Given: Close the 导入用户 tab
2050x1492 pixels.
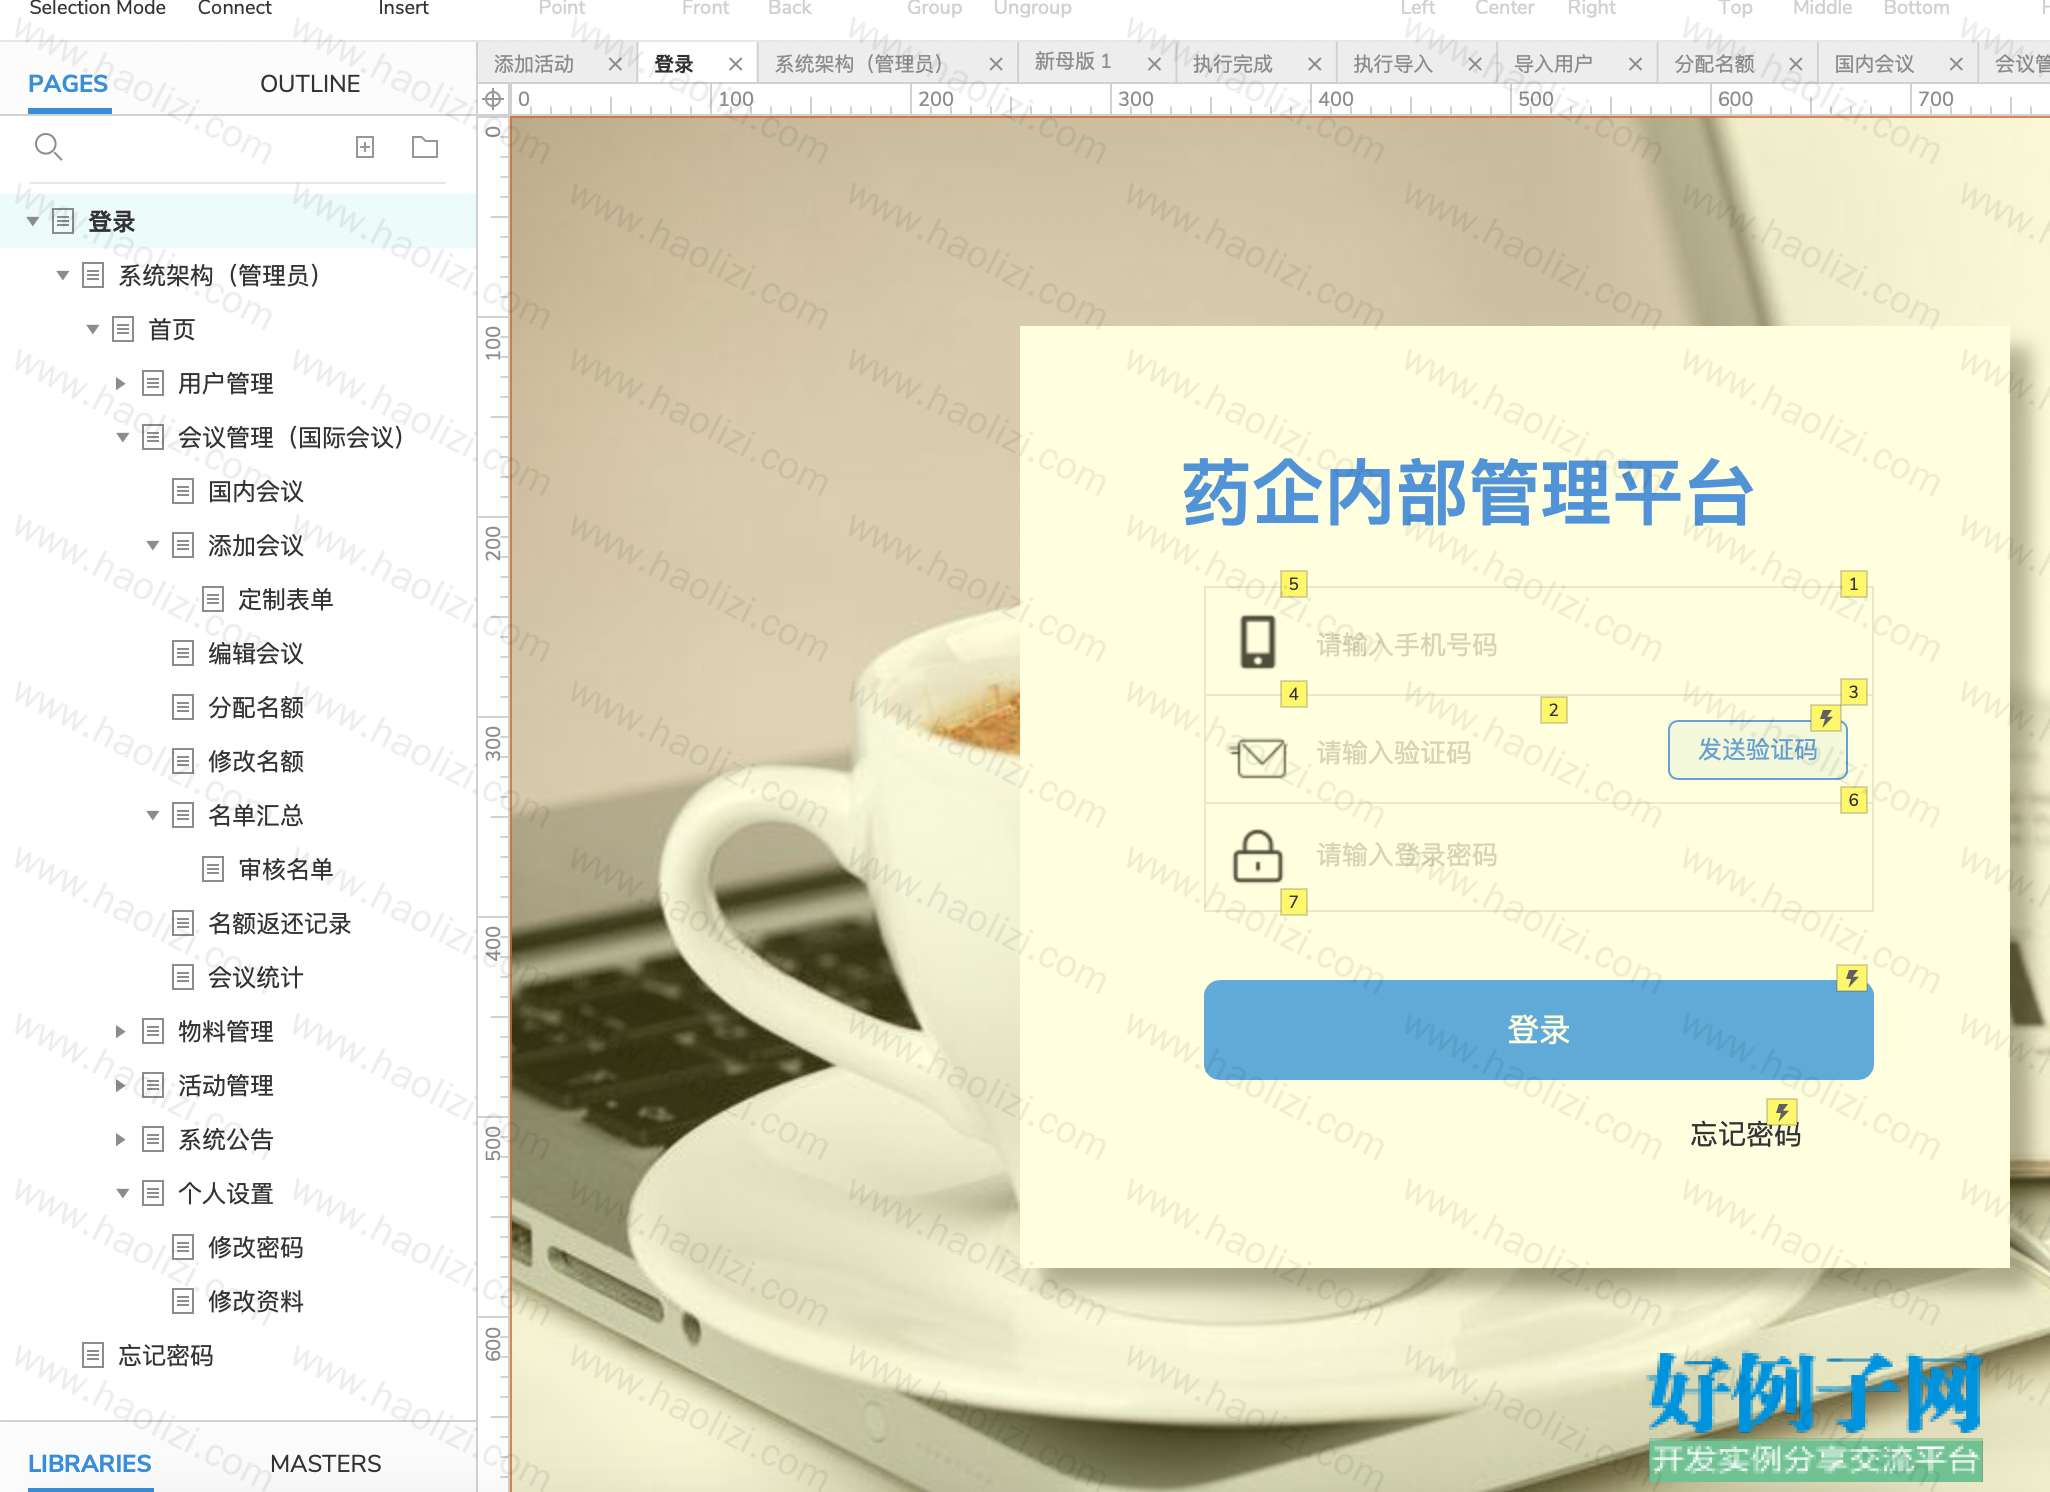Looking at the screenshot, I should click(x=1635, y=64).
